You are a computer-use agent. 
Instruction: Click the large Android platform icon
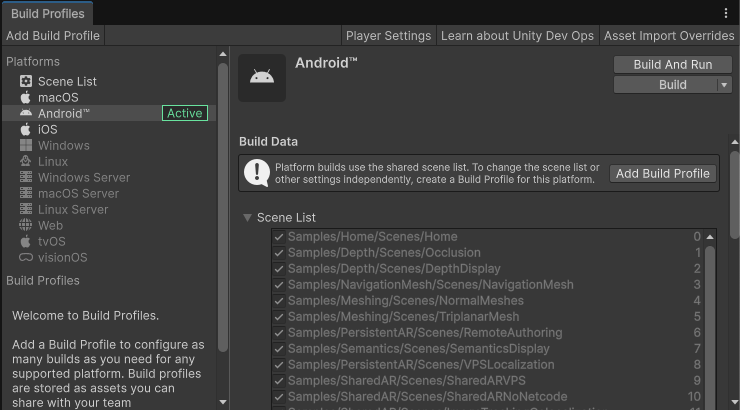262,78
